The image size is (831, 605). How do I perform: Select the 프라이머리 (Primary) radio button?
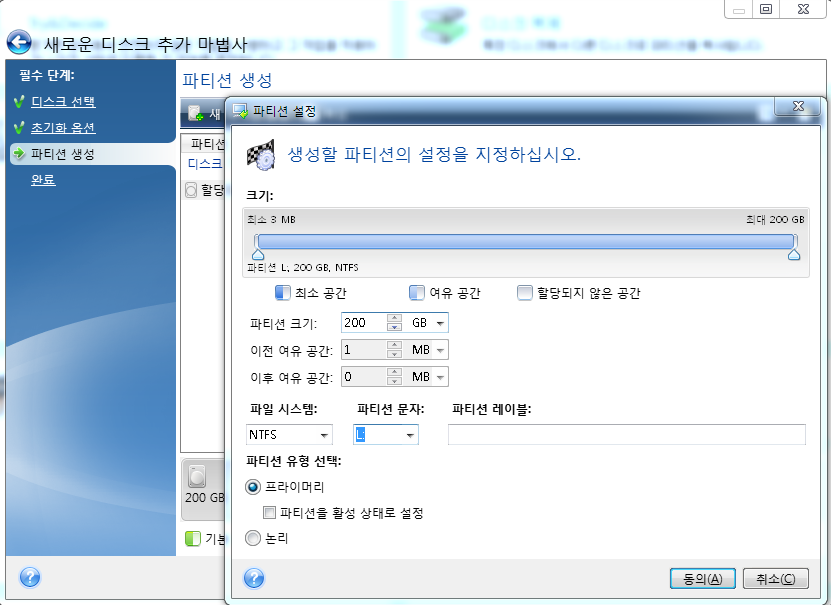(x=254, y=487)
